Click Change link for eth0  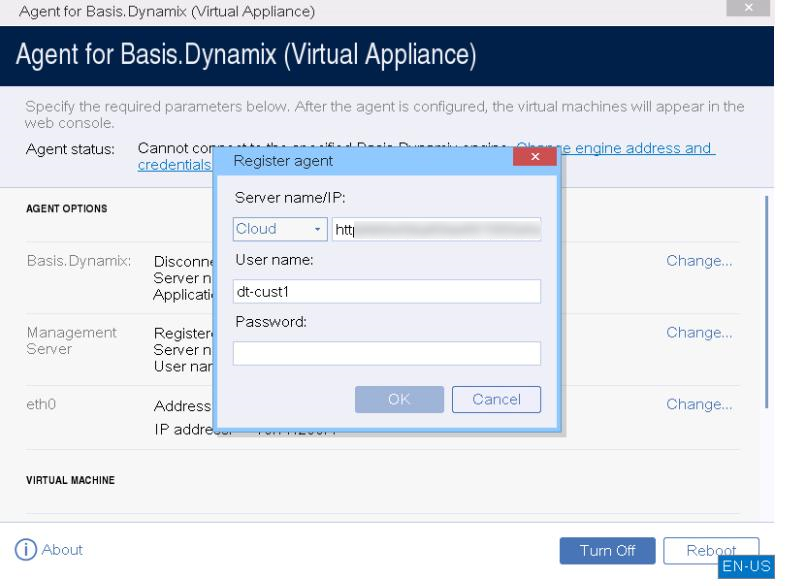pyautogui.click(x=699, y=405)
